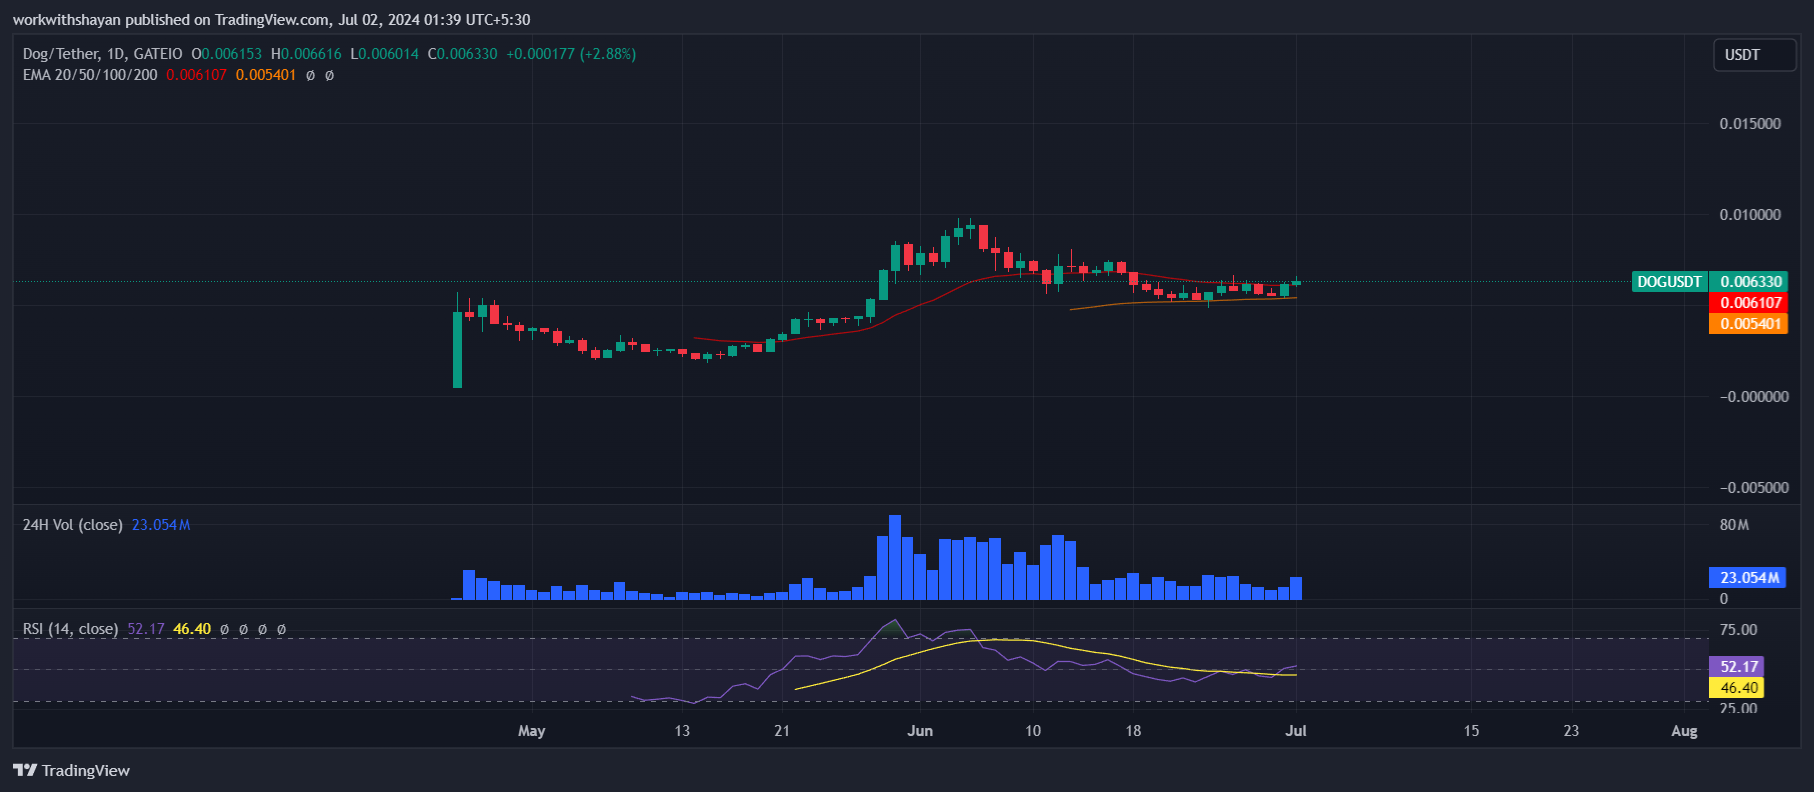Click the RSI (14, close) indicator label
This screenshot has height=792, width=1814.
click(70, 629)
